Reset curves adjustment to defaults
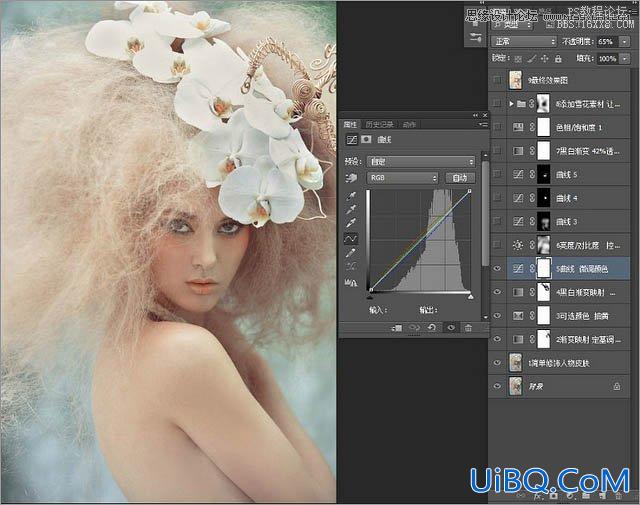This screenshot has height=505, width=640. point(432,327)
